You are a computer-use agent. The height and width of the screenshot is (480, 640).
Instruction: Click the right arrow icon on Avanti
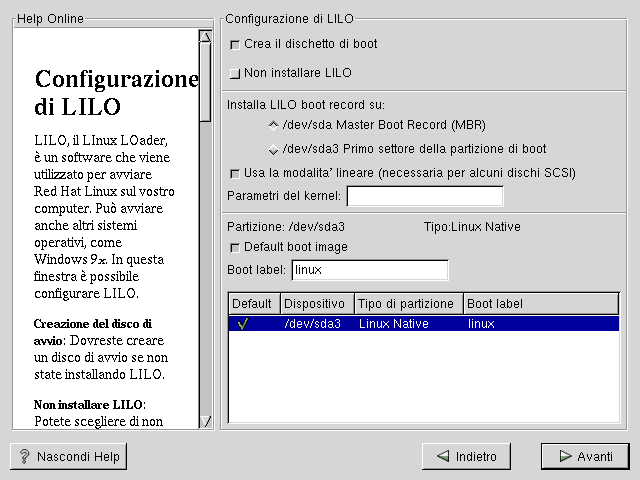[561, 457]
